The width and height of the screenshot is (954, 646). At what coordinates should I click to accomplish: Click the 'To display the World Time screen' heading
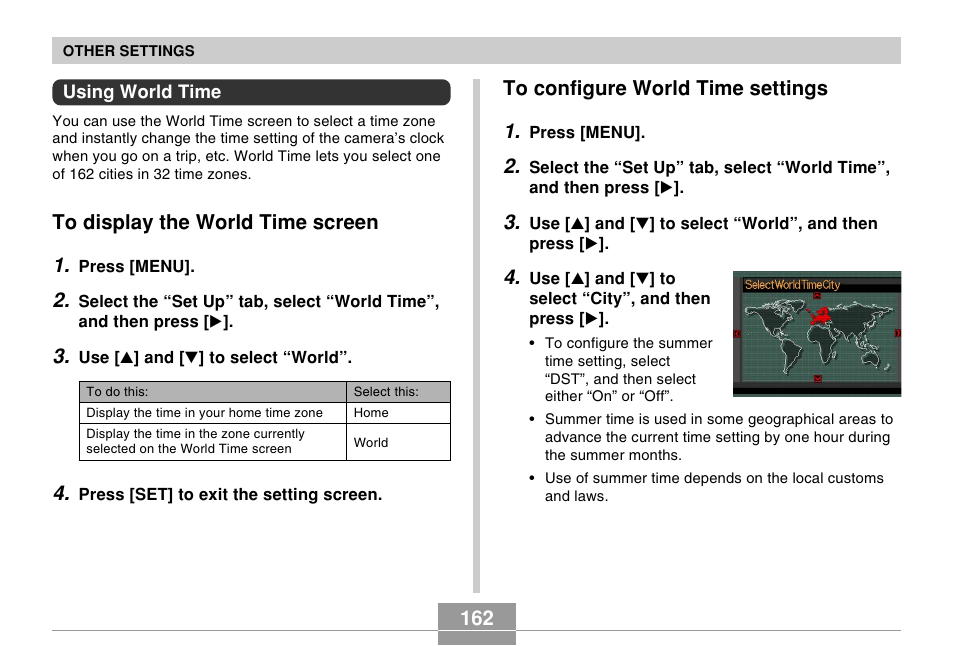click(215, 222)
